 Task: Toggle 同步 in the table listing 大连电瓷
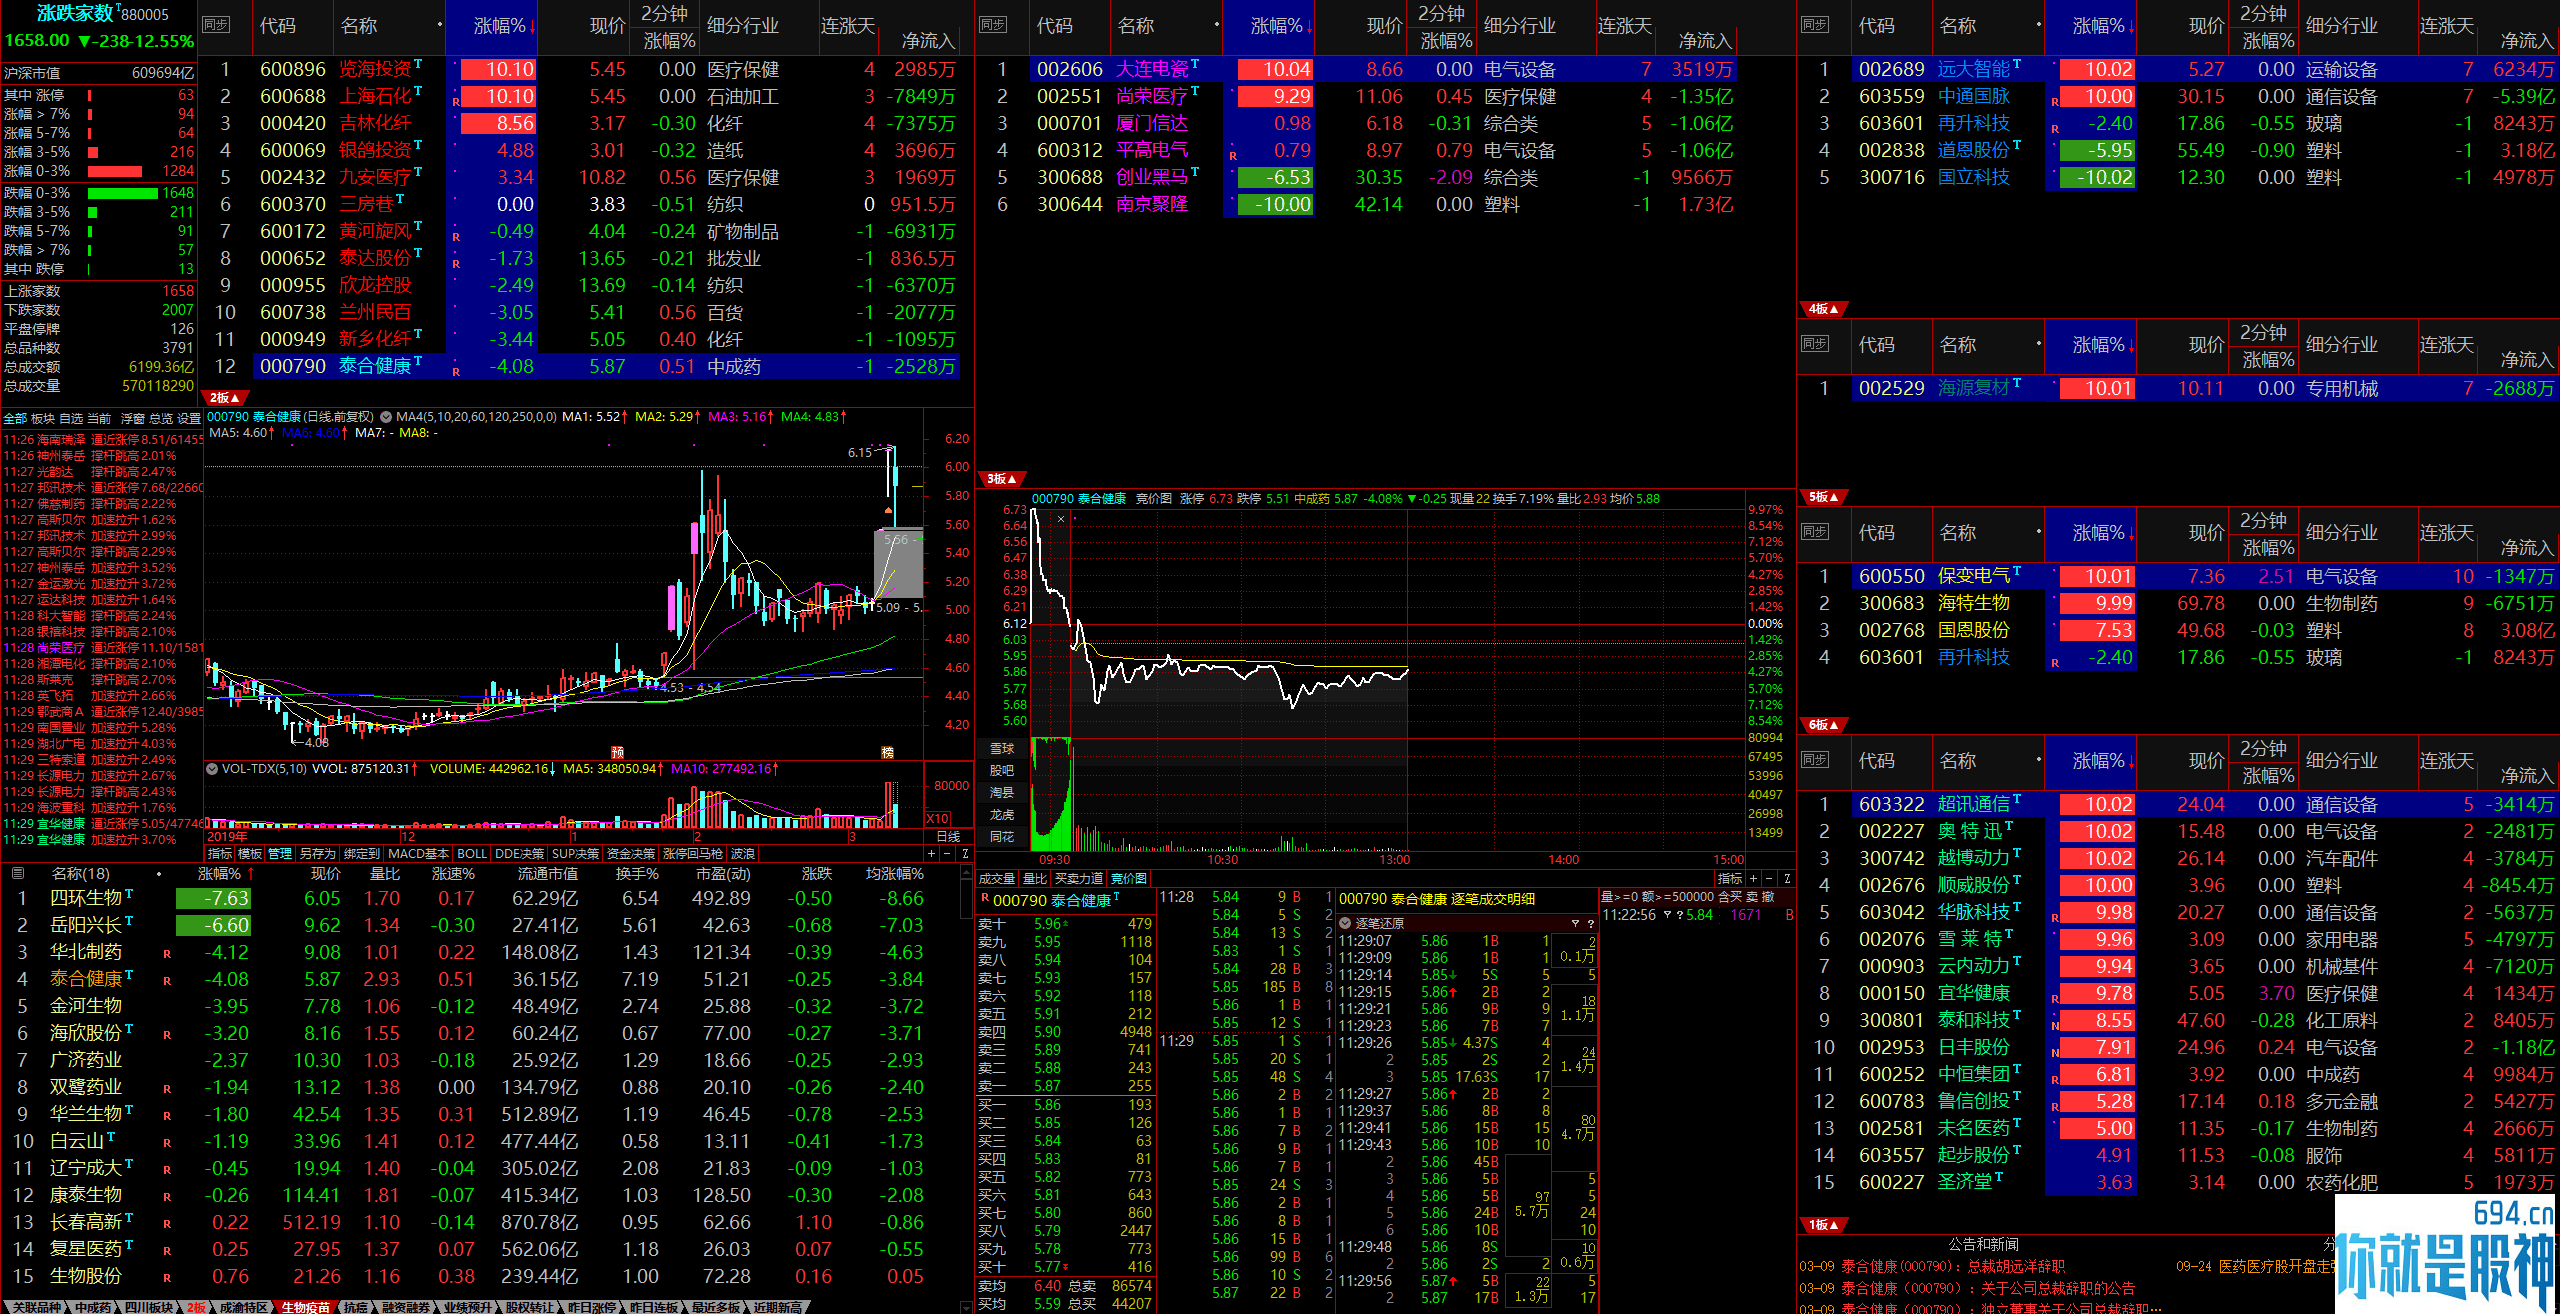coord(993,25)
